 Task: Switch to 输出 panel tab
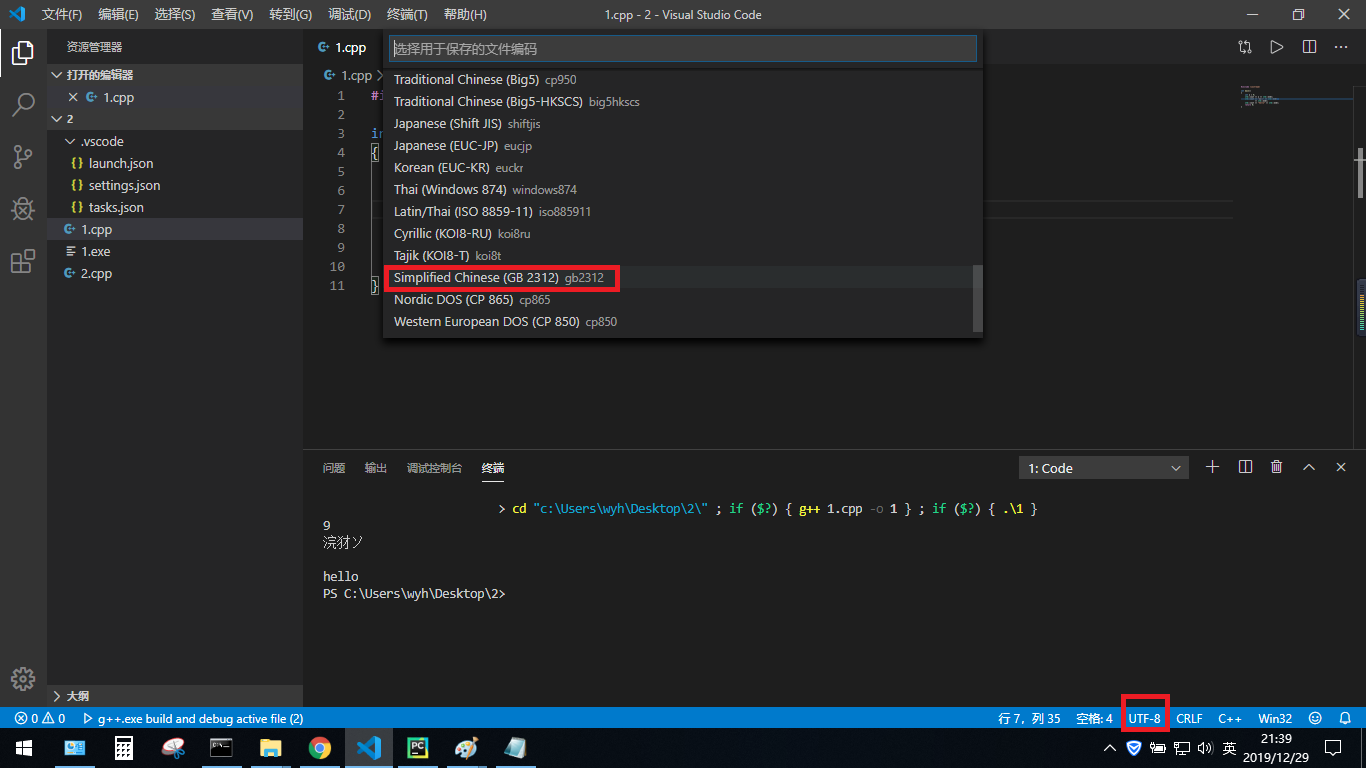point(376,468)
